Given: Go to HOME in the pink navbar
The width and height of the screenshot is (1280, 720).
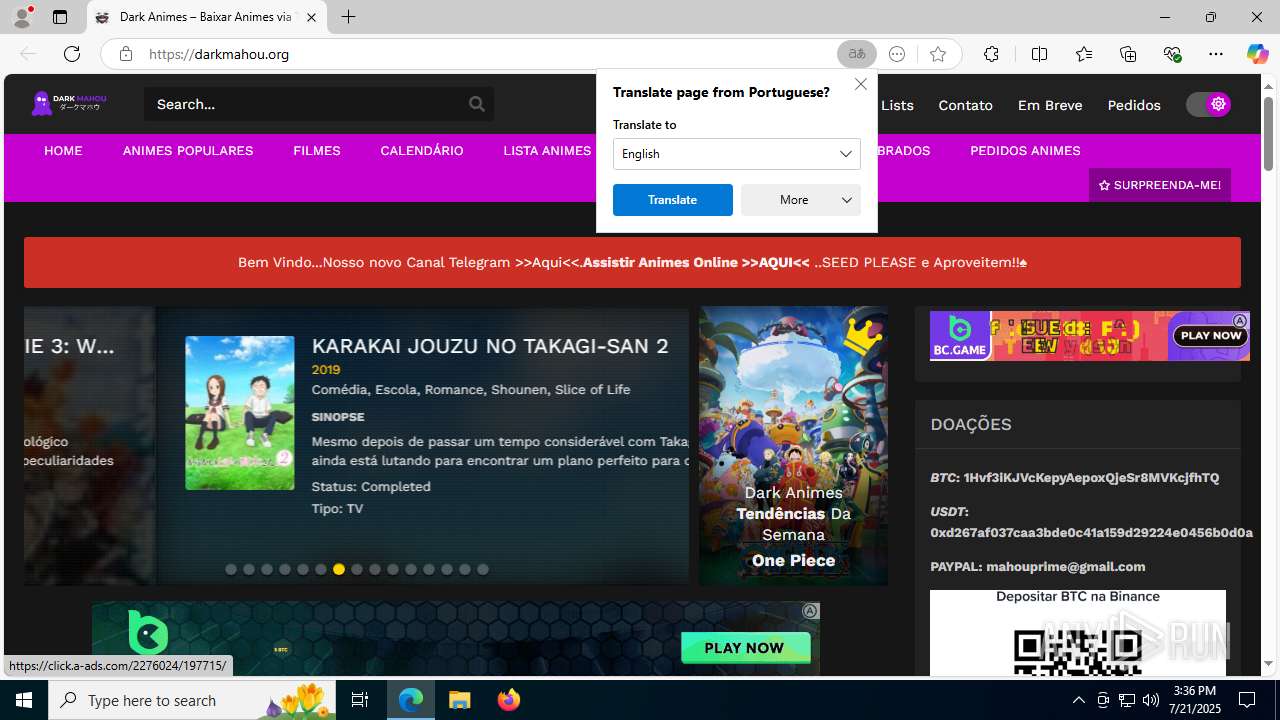Looking at the screenshot, I should (63, 151).
